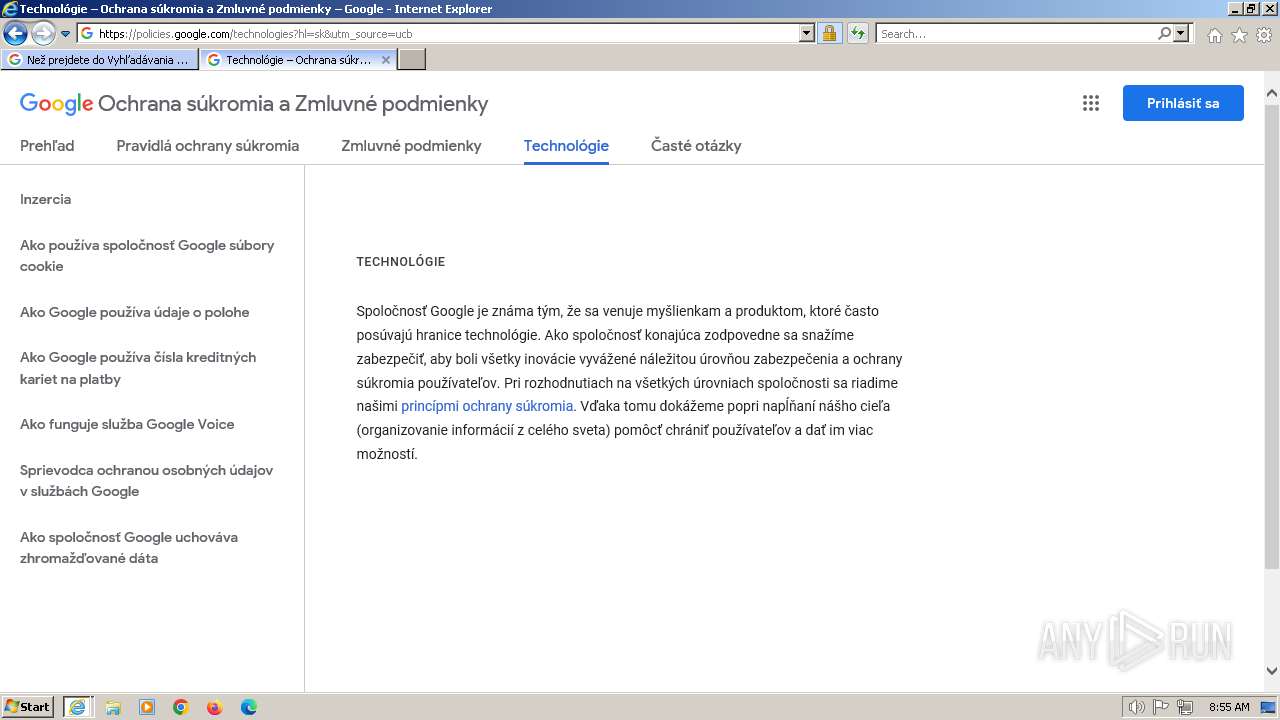The image size is (1280, 720).
Task: Click the page scrollbar up arrow
Action: [x=1272, y=95]
